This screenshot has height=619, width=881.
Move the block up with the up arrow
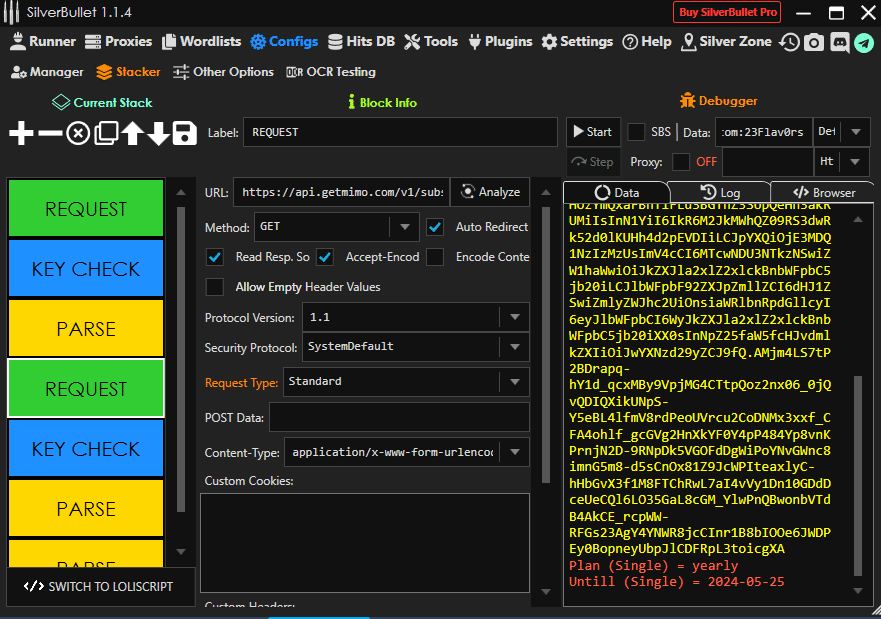pyautogui.click(x=132, y=134)
